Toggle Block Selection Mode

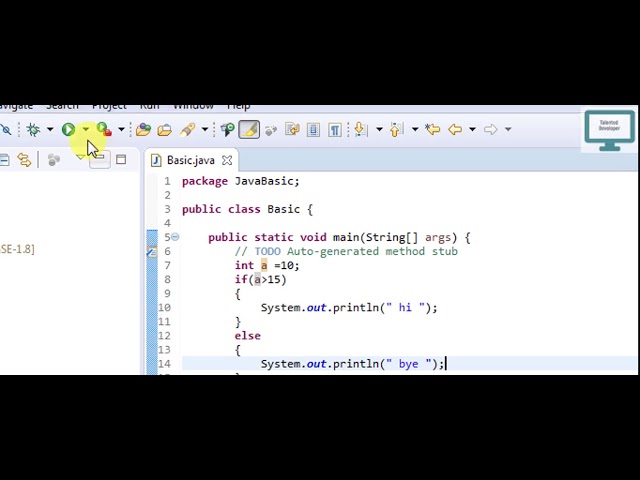[313, 130]
